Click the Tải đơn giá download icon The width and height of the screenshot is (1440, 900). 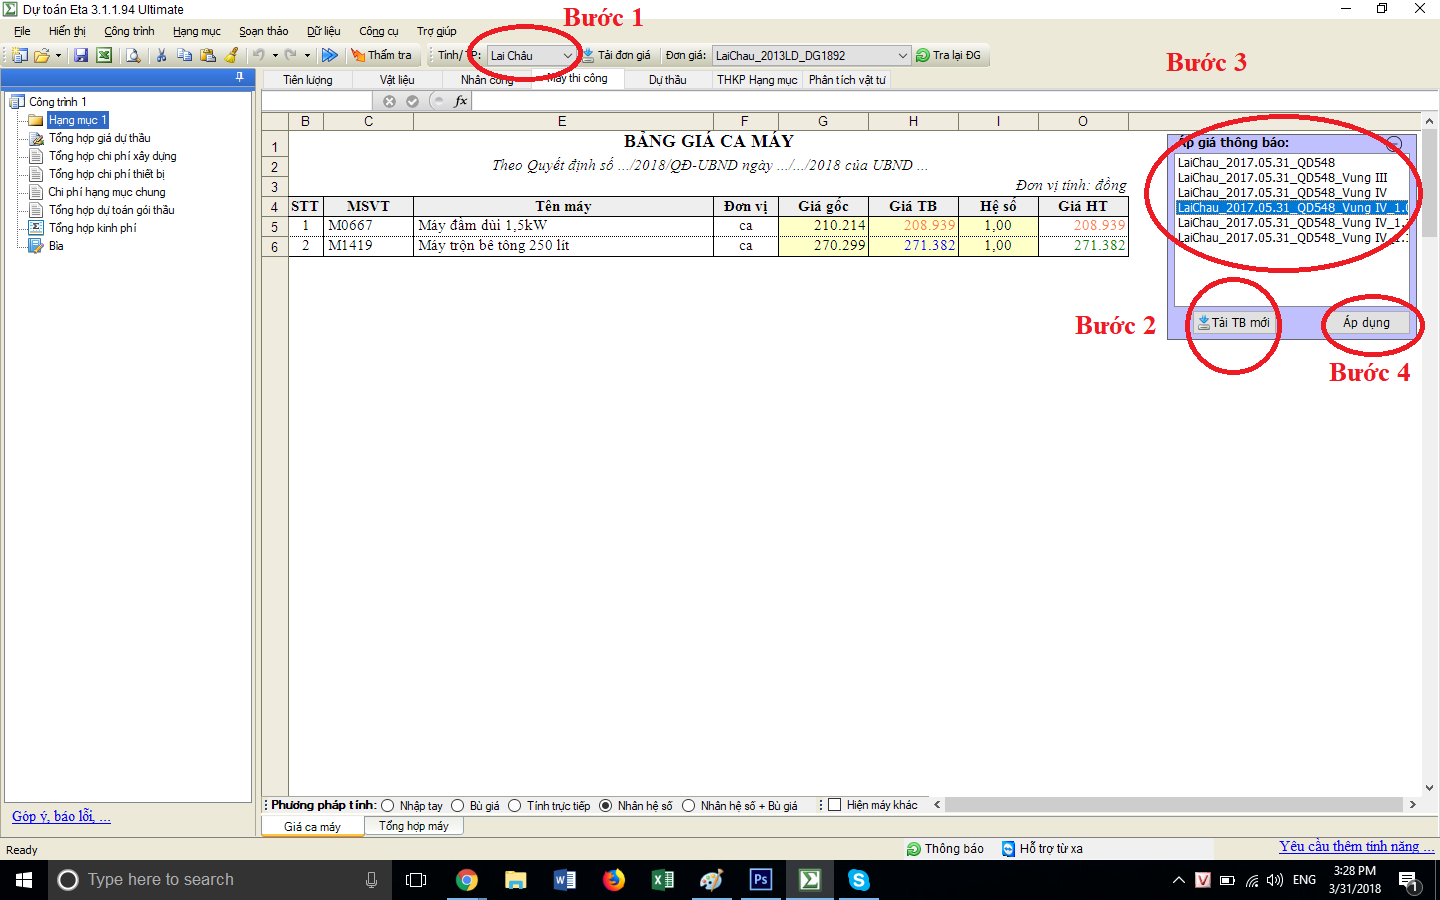[589, 56]
